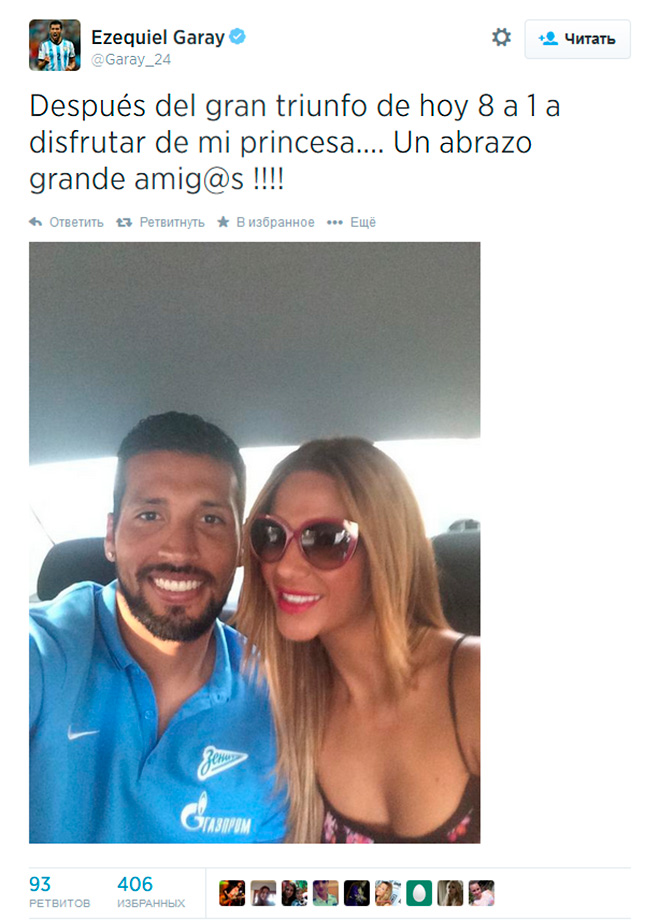660x920 pixels.
Task: Click the last avatar in the retweeters row
Action: (x=481, y=893)
